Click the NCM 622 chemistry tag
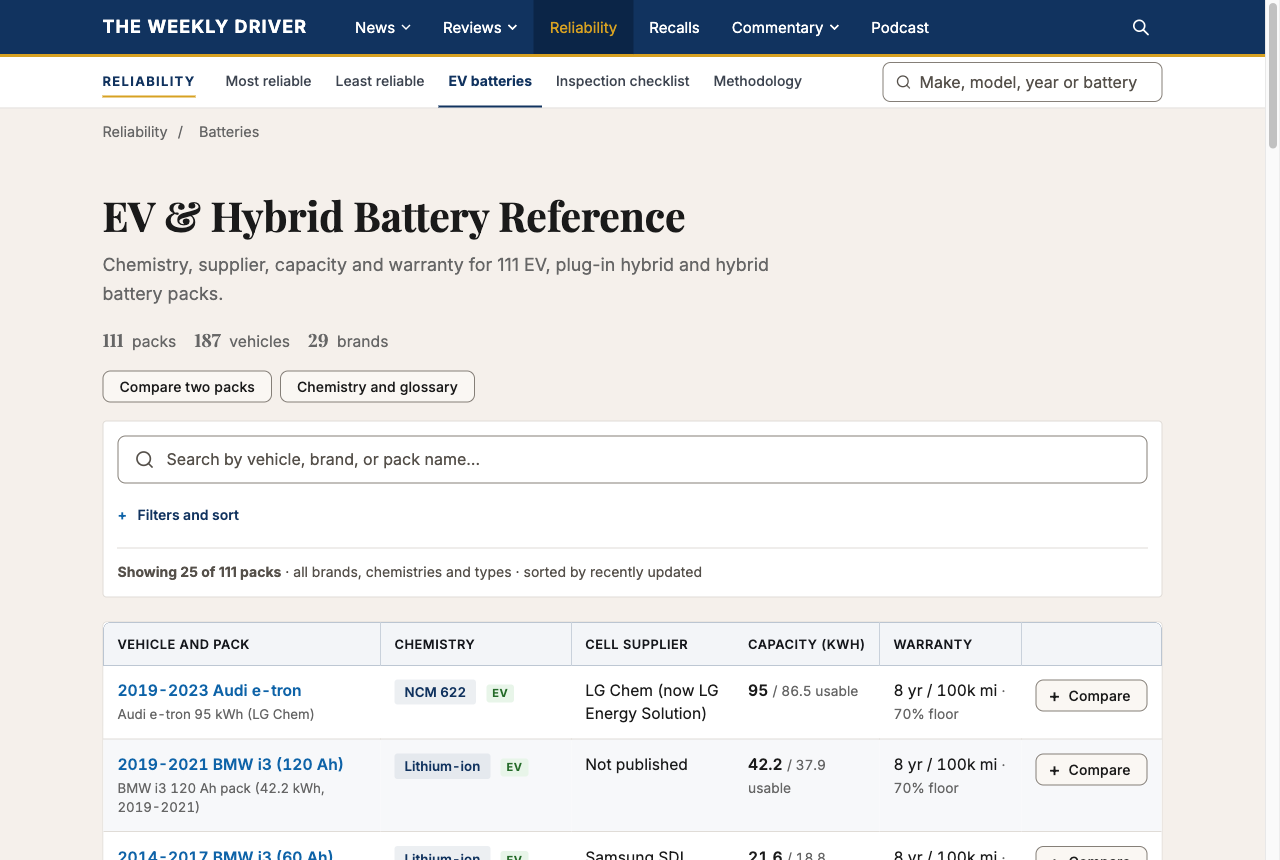Image resolution: width=1280 pixels, height=860 pixels. tap(435, 692)
